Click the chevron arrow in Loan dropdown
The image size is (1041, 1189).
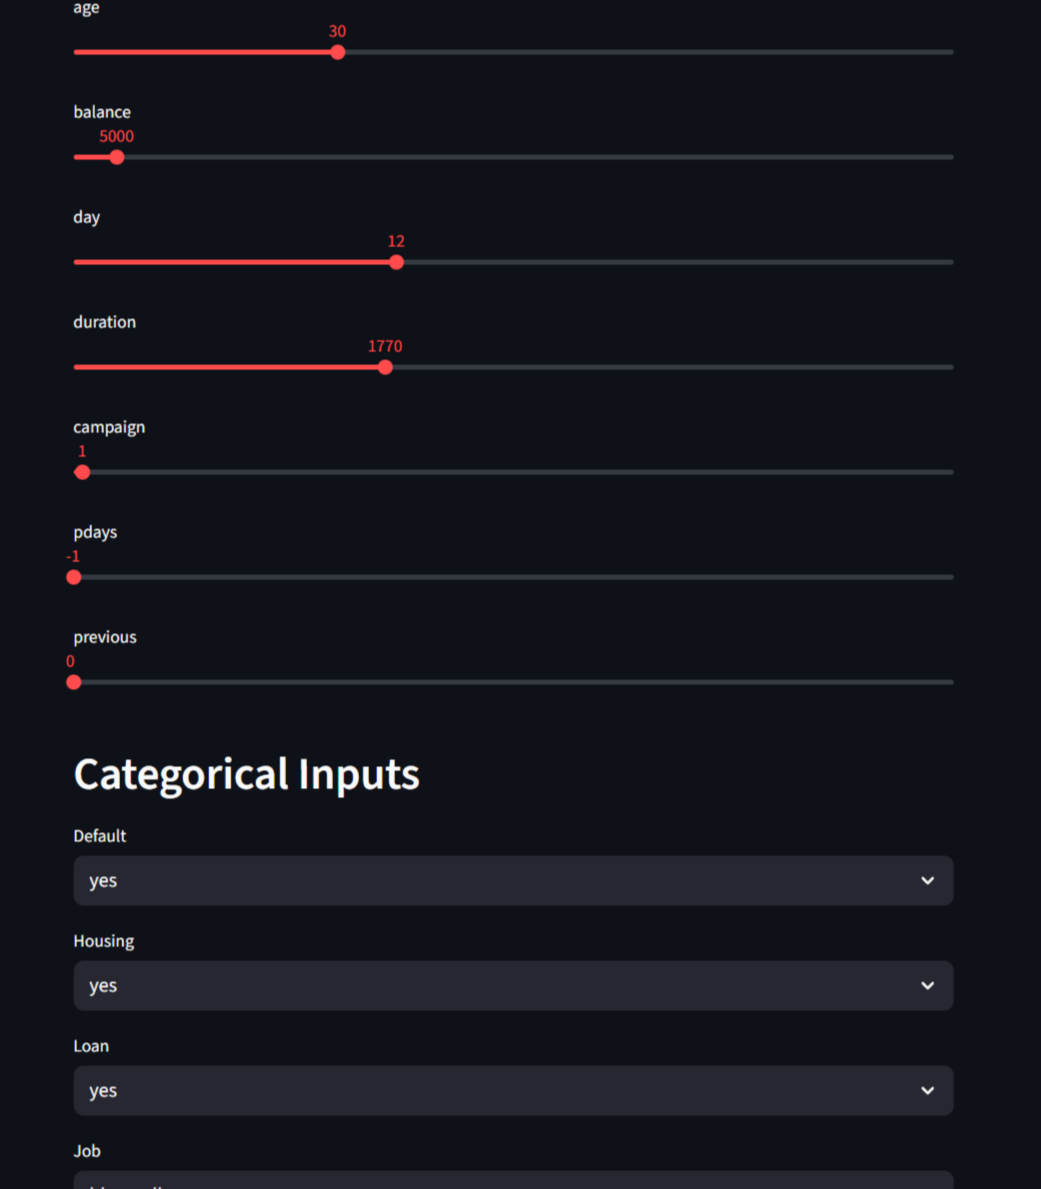click(927, 1091)
